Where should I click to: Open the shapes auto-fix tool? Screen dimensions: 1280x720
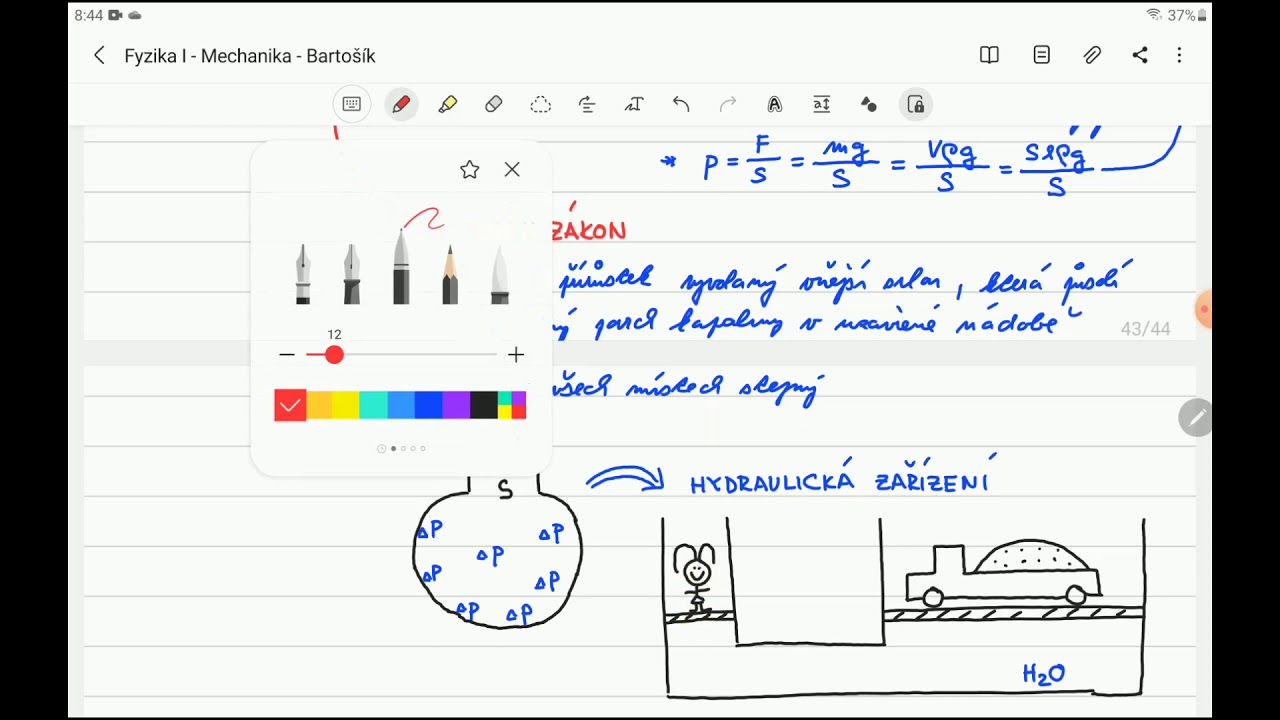868,104
